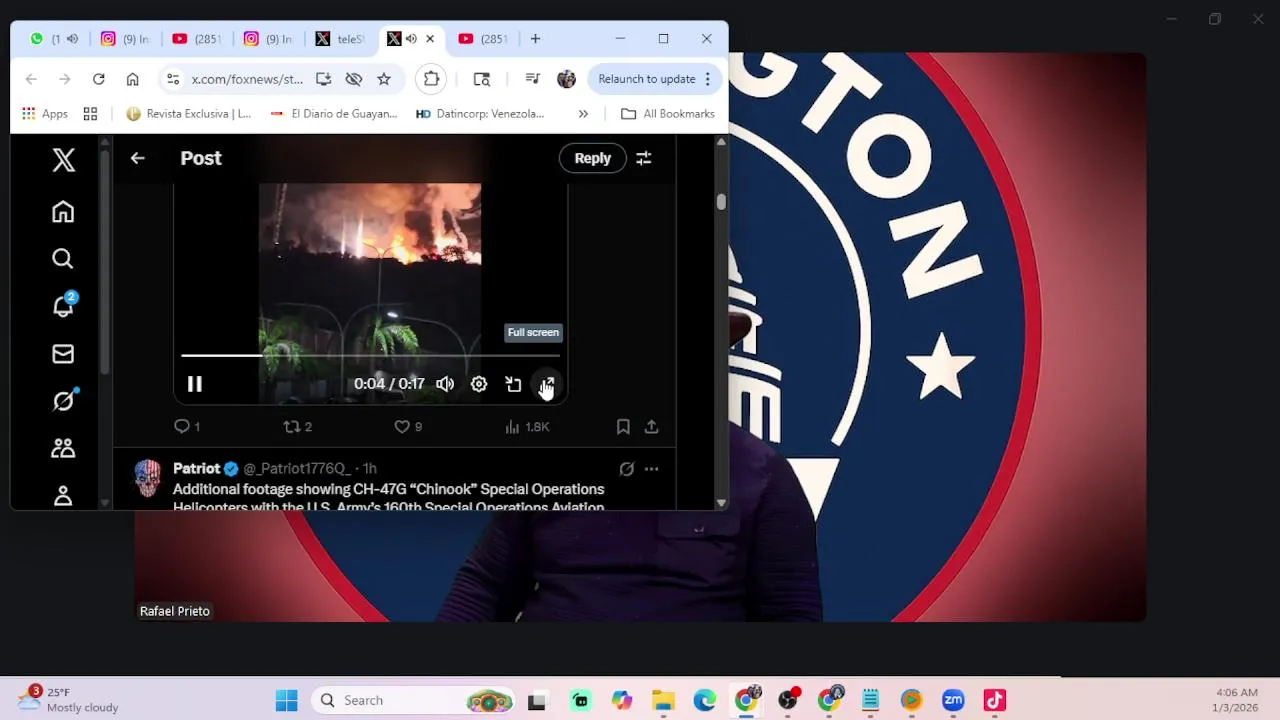Open Messages envelope in X sidebar
The height and width of the screenshot is (720, 1280).
tap(63, 354)
